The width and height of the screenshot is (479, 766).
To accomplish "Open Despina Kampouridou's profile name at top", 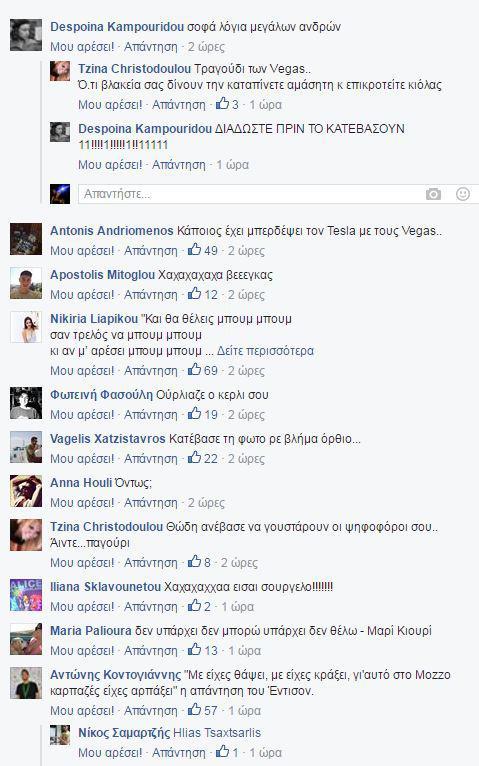I will 117,26.
